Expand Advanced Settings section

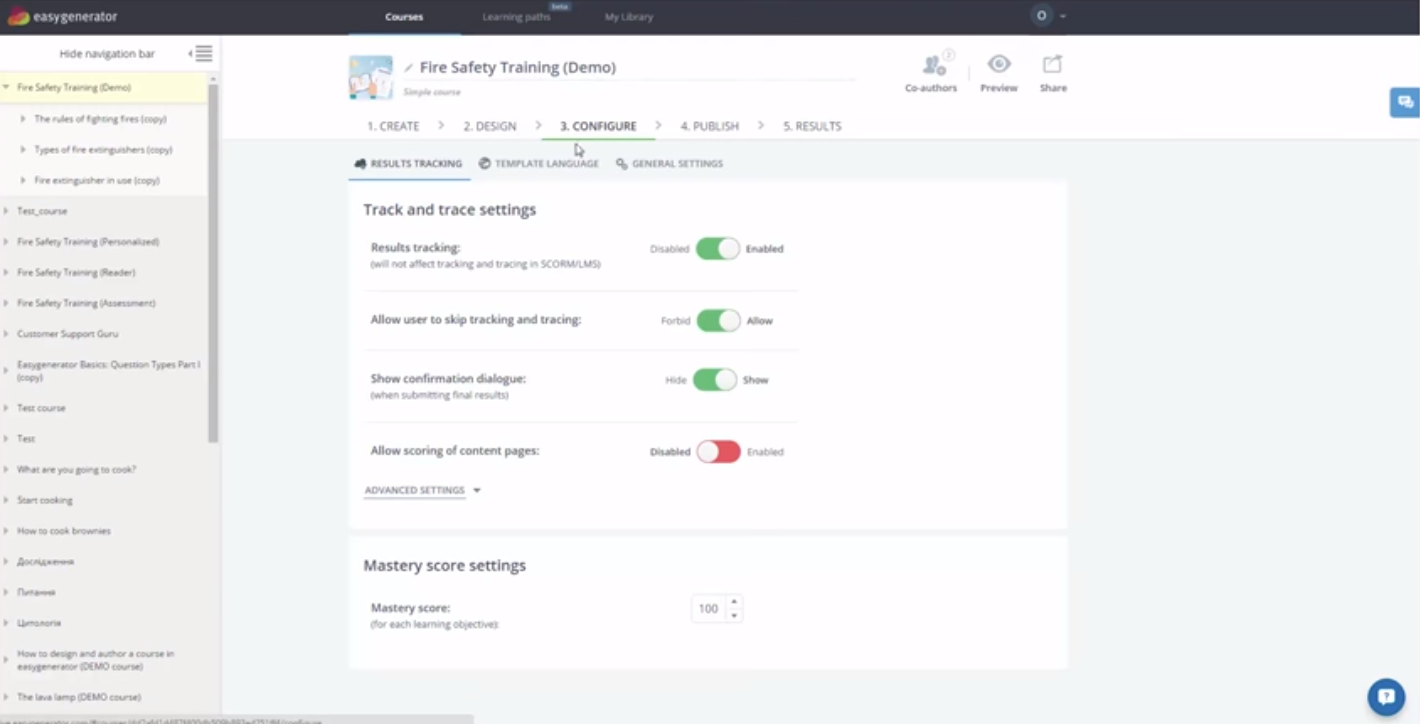point(422,491)
